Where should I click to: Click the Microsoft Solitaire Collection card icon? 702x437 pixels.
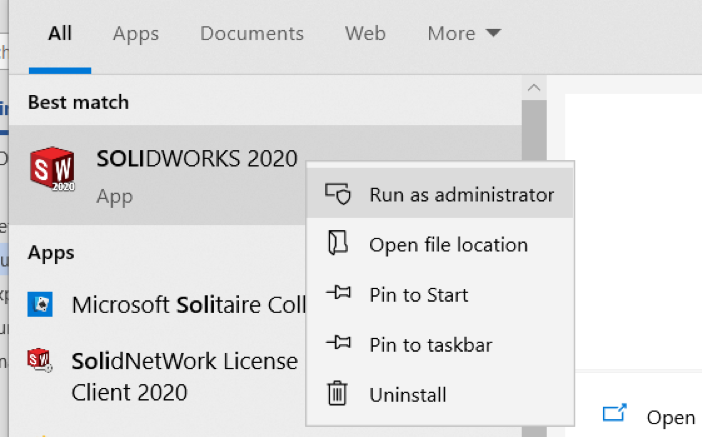pos(41,305)
